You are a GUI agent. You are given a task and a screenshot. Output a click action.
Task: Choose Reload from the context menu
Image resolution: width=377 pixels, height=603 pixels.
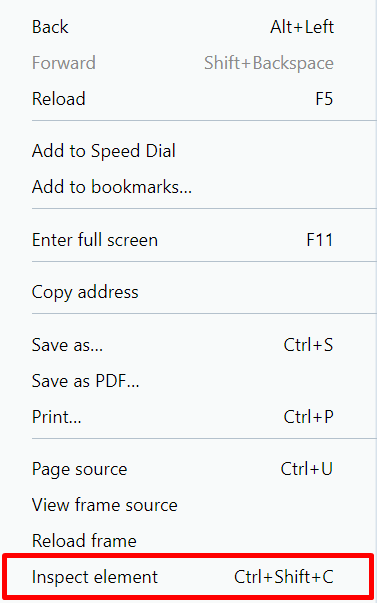[x=188, y=99]
